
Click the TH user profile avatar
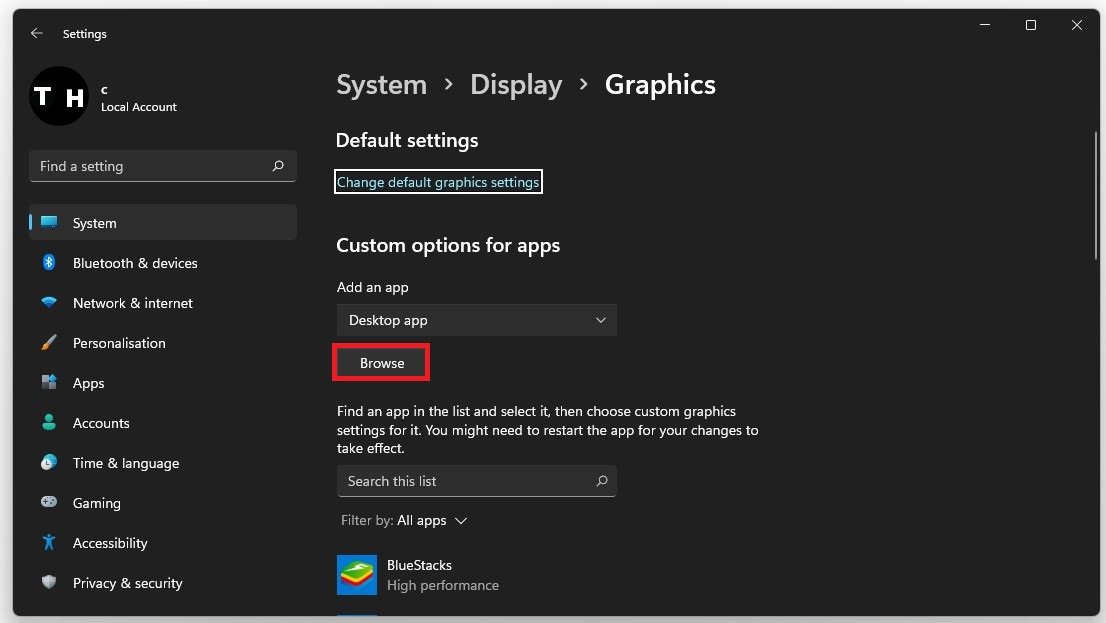click(59, 96)
